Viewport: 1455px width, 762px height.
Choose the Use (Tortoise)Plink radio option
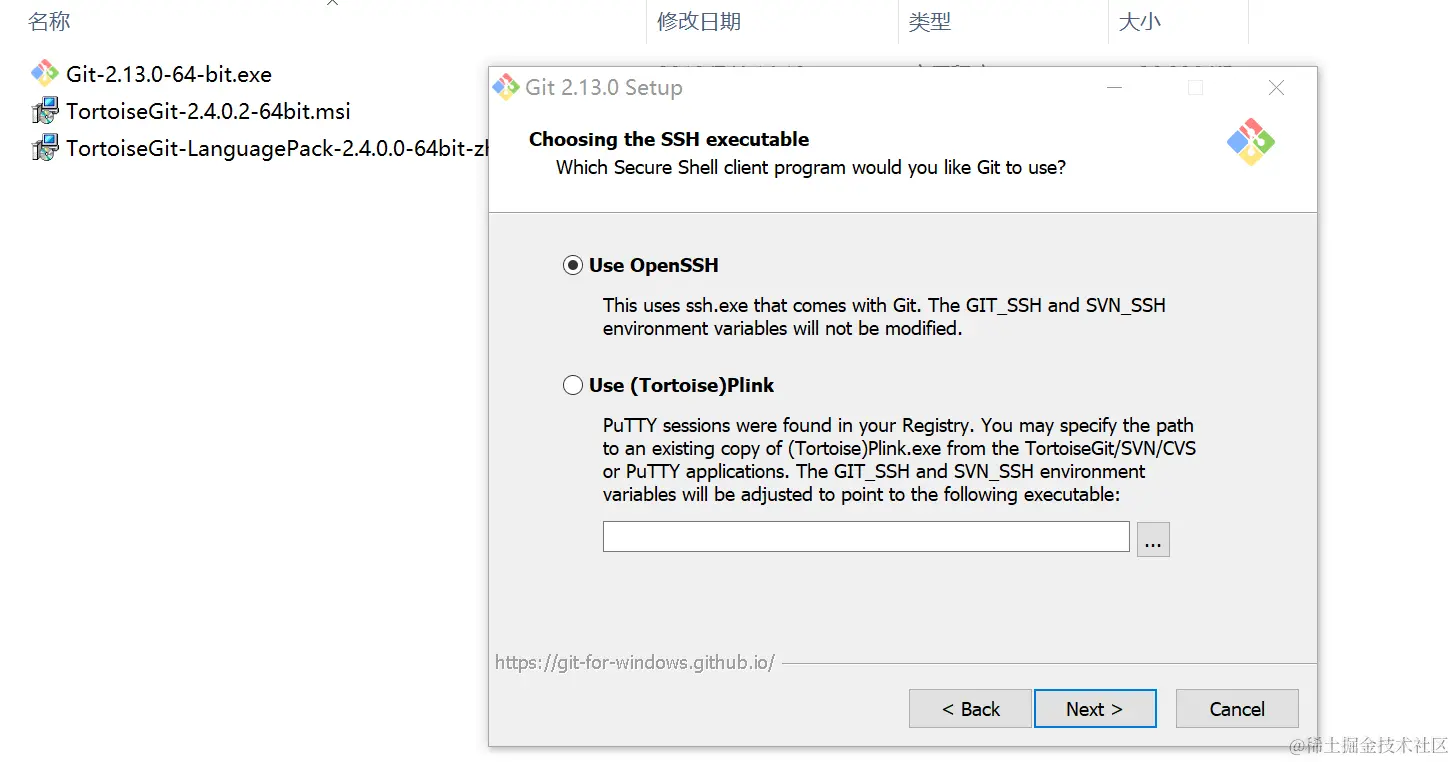(573, 385)
